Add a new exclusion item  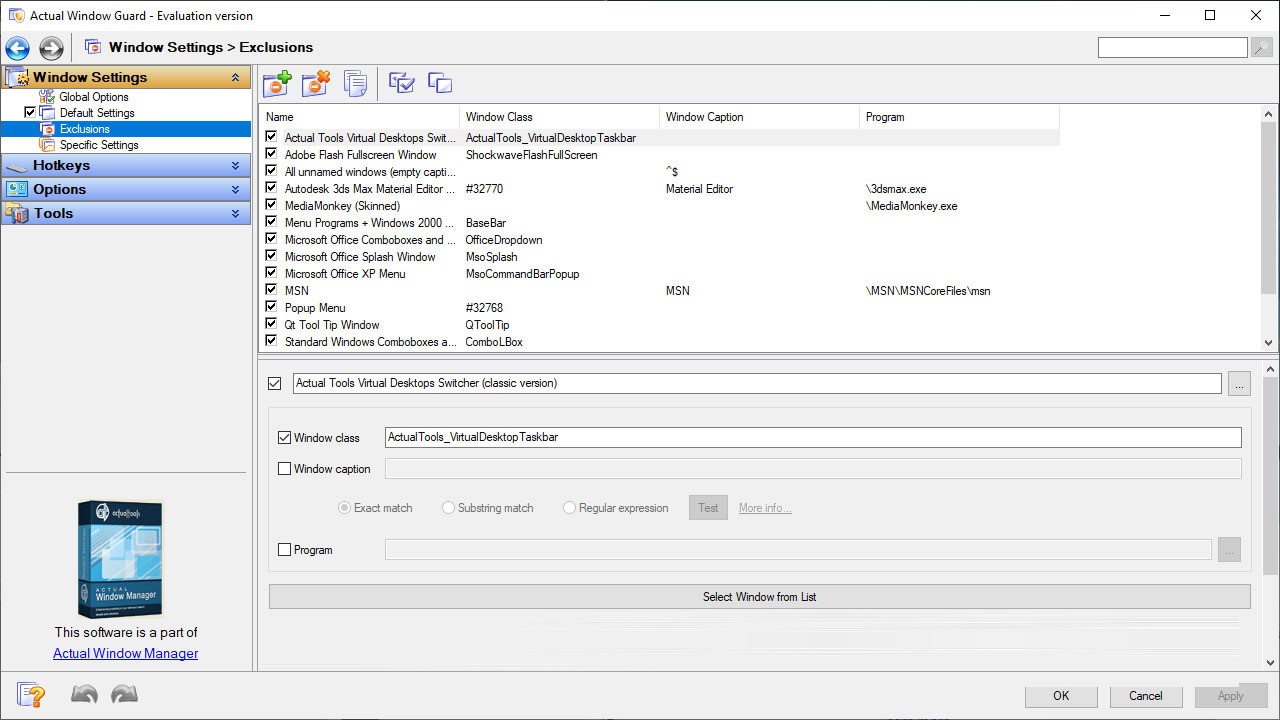click(277, 83)
